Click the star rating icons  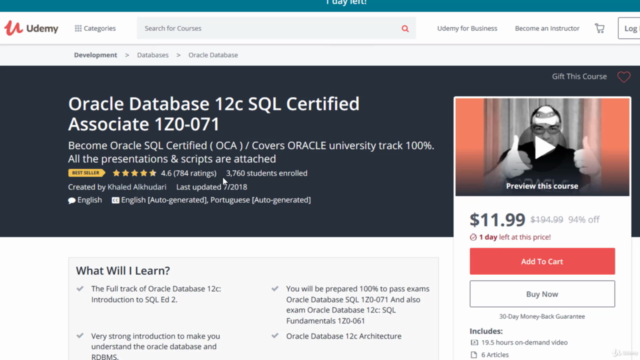point(134,173)
